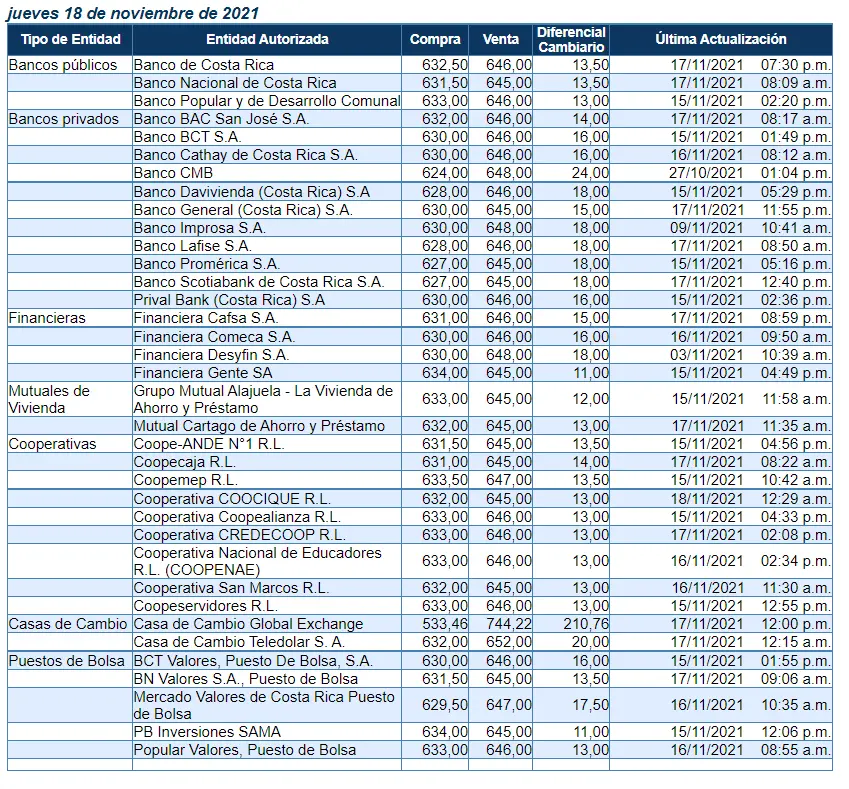The image size is (849, 789).
Task: Click the 'Compra' column header
Action: tap(435, 40)
